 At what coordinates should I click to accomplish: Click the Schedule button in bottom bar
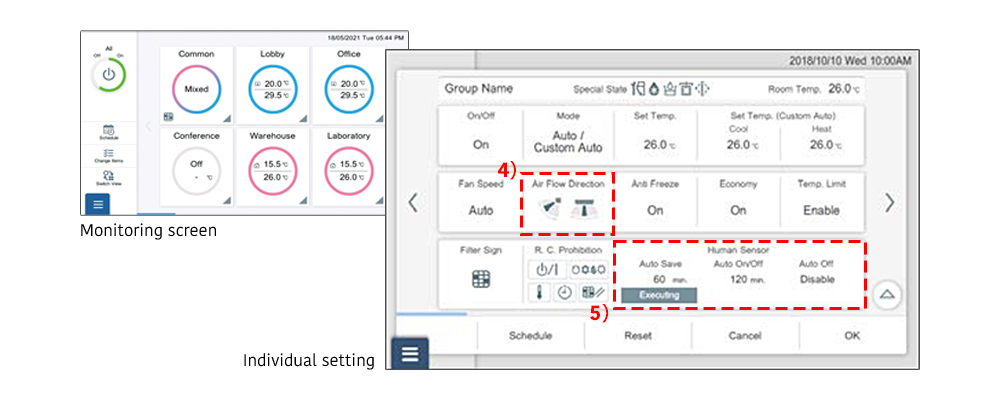point(530,336)
